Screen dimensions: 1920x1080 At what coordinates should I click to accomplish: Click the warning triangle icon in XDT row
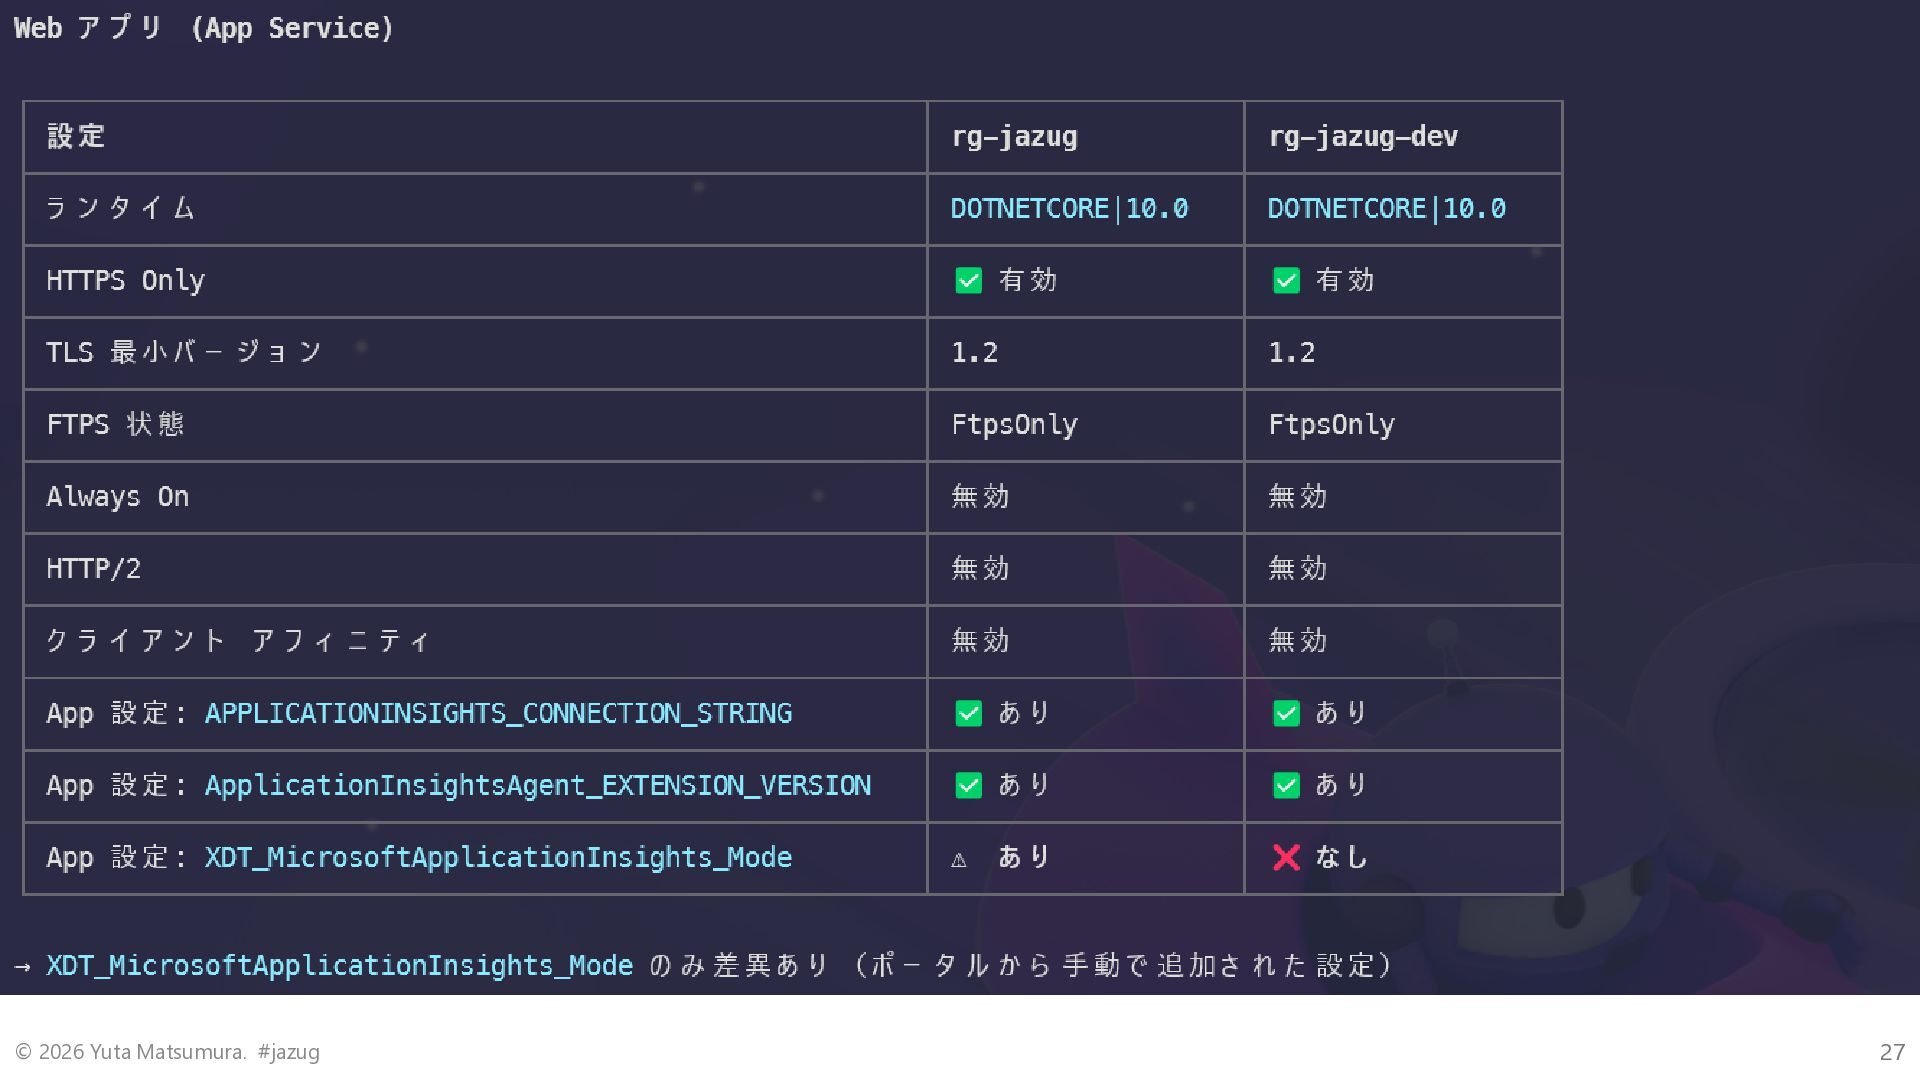[x=959, y=859]
